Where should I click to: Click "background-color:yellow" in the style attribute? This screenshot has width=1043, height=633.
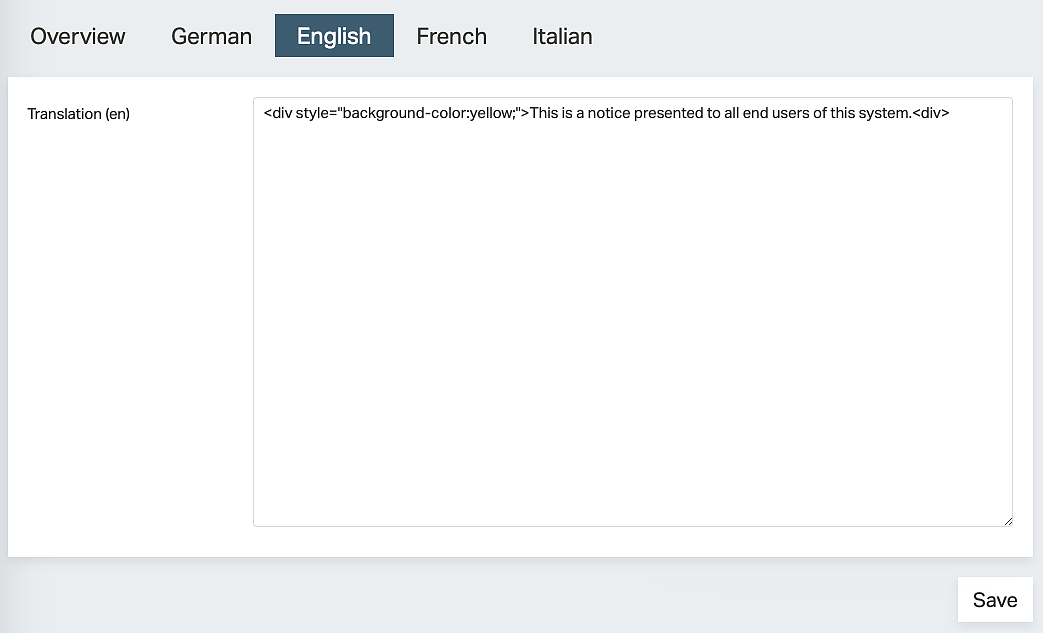click(x=427, y=113)
